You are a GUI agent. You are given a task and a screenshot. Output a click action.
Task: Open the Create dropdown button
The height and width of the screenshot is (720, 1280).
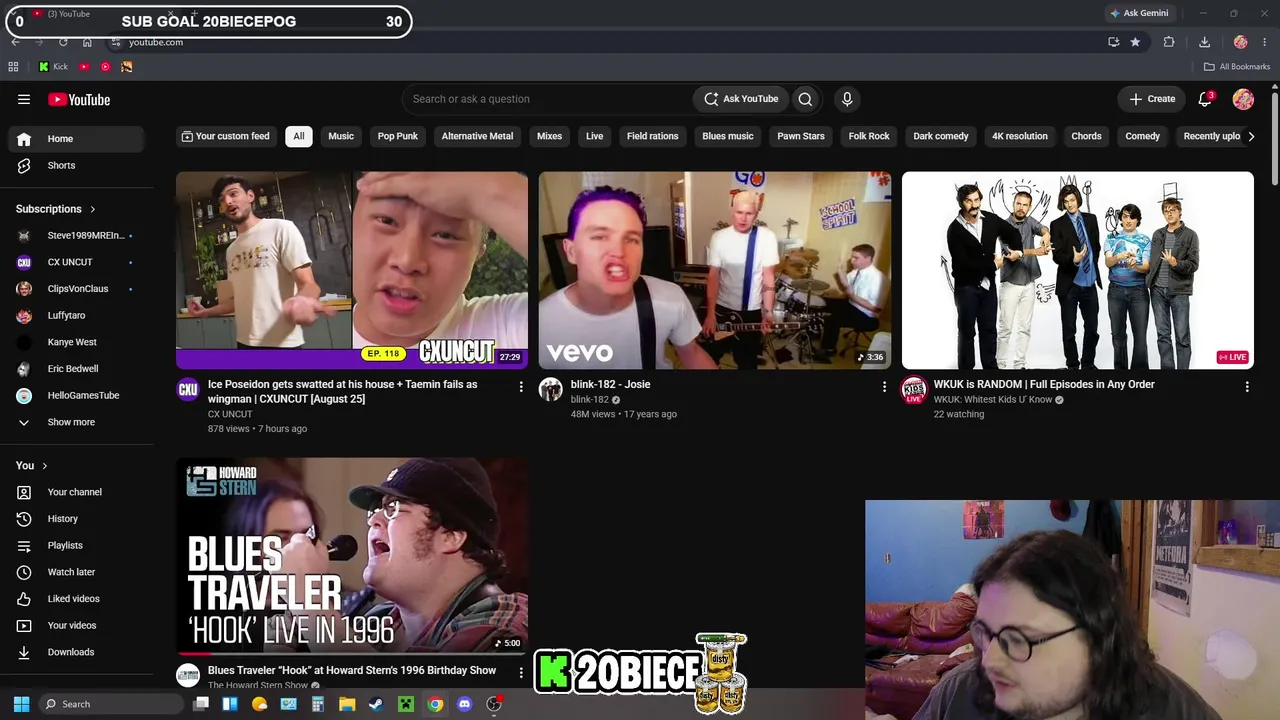point(1152,99)
